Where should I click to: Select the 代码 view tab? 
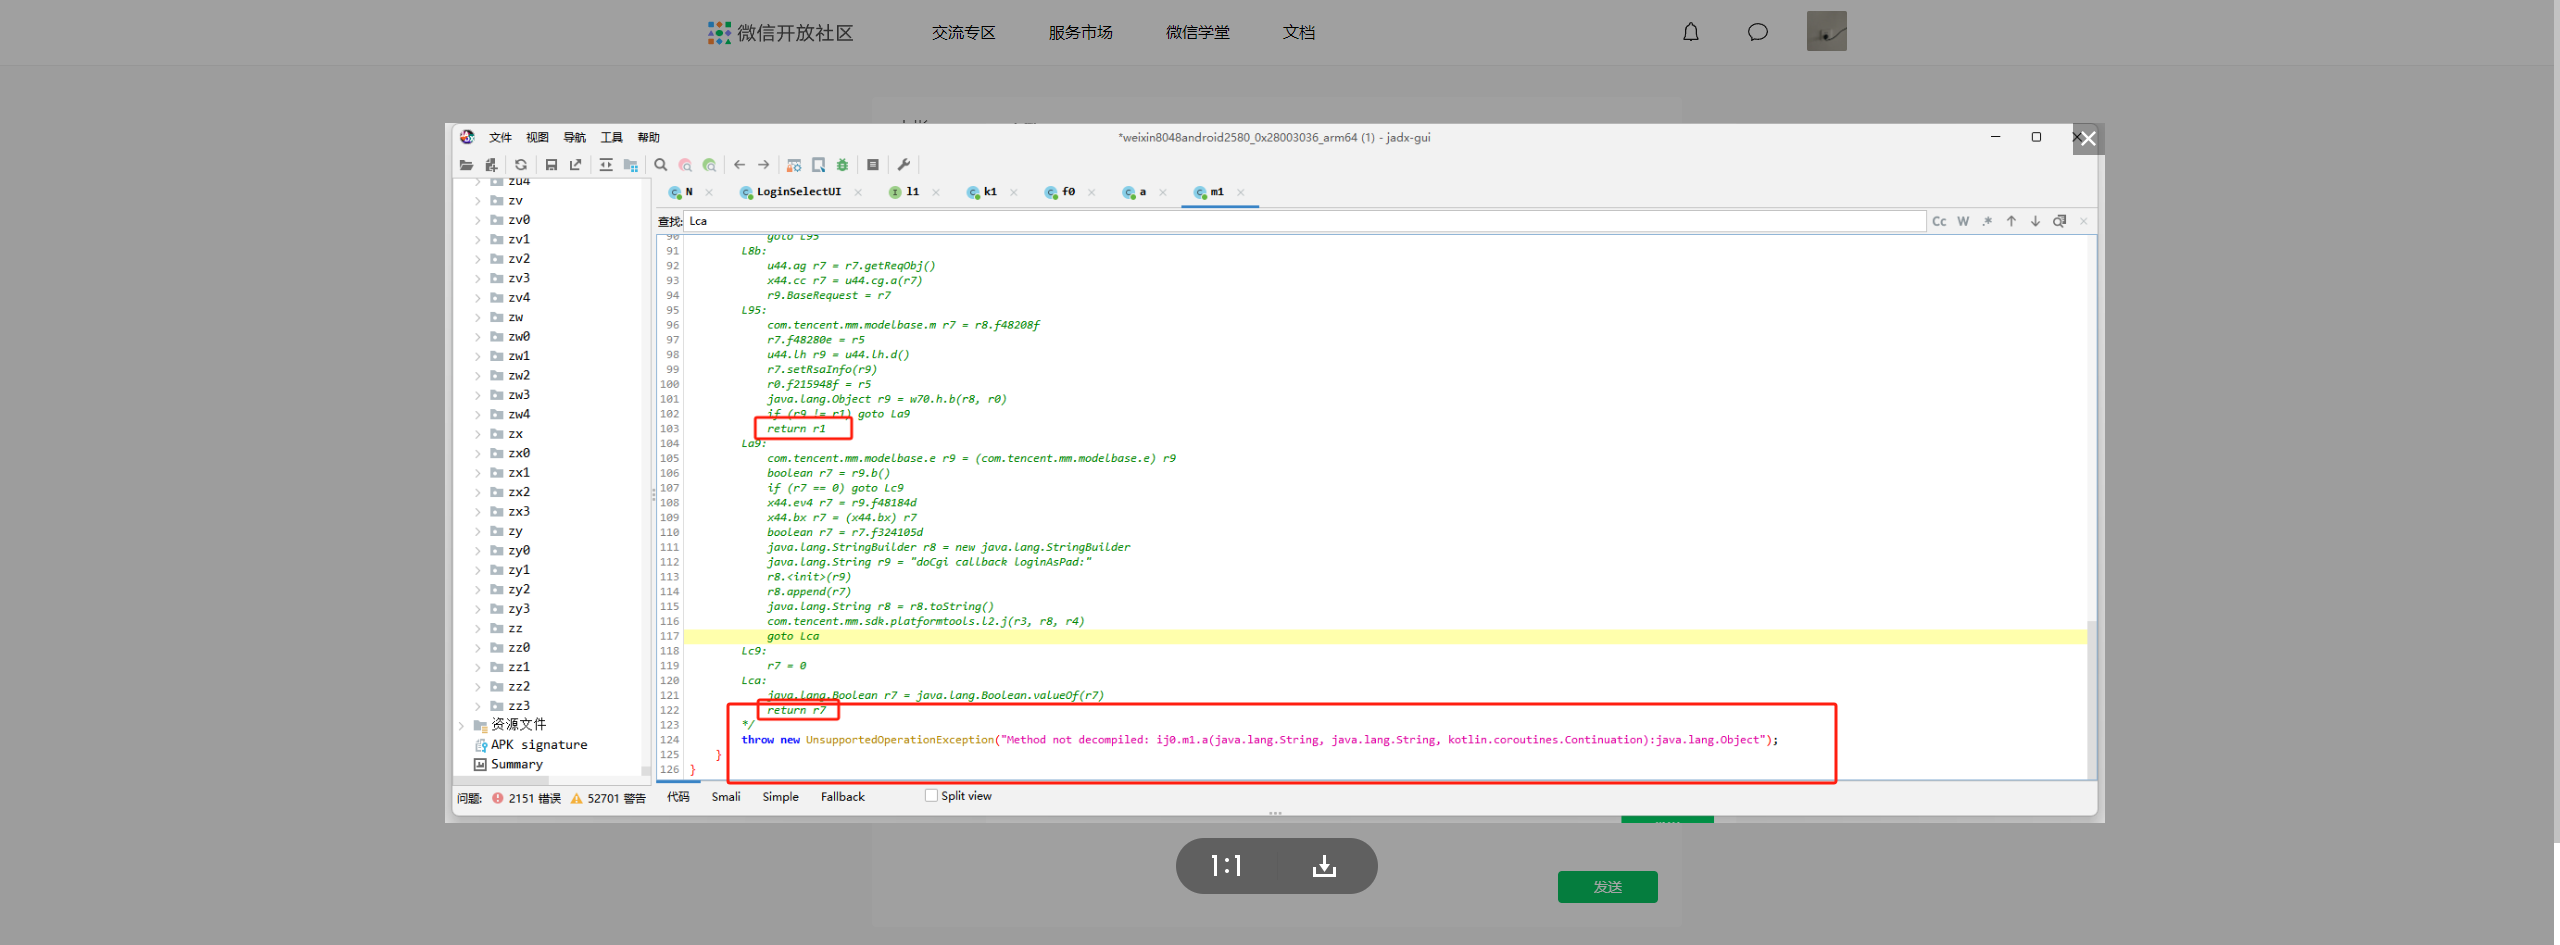click(x=678, y=797)
